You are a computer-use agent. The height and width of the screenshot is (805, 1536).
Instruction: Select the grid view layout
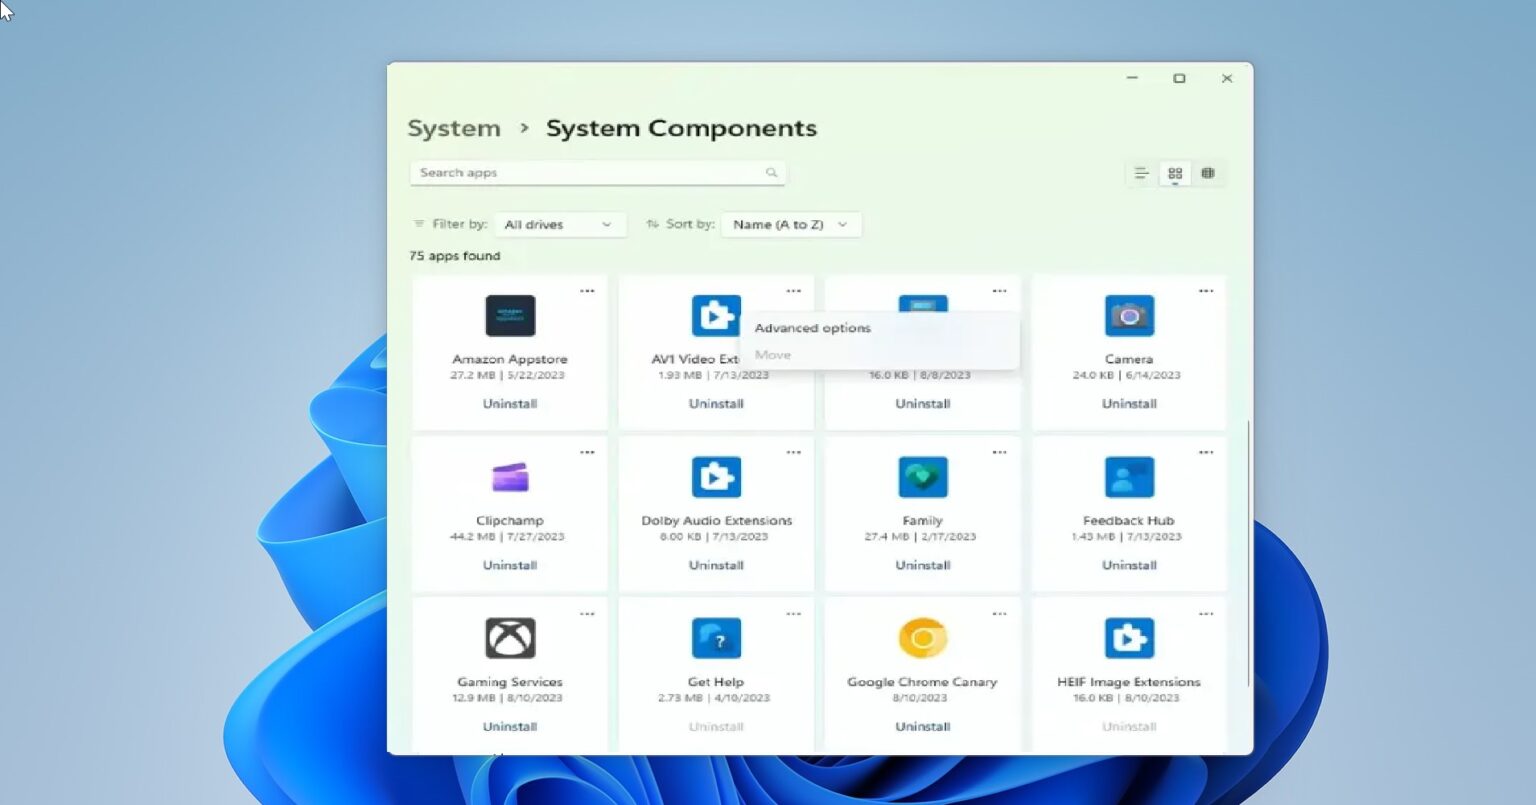(1174, 172)
